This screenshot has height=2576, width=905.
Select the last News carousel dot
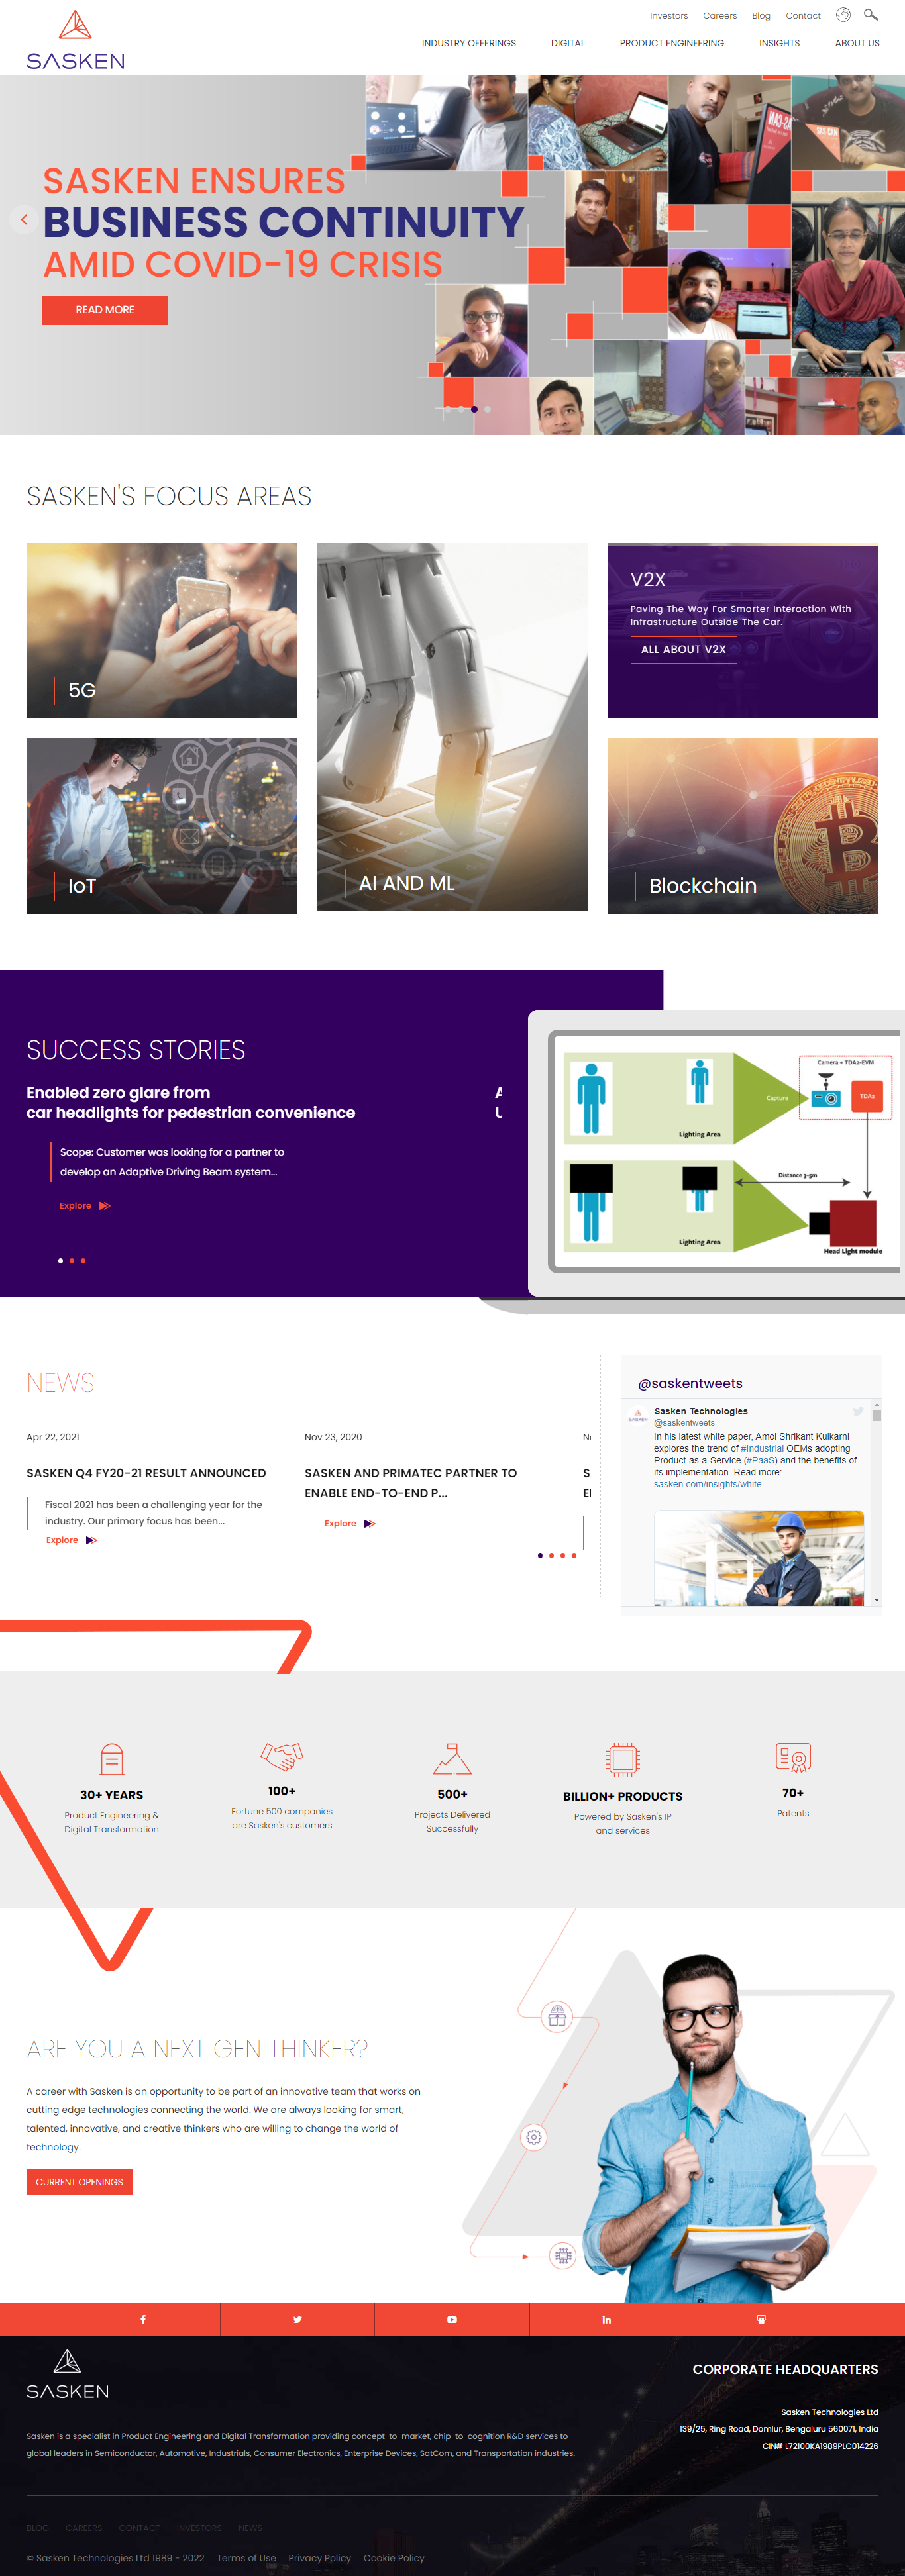574,1555
